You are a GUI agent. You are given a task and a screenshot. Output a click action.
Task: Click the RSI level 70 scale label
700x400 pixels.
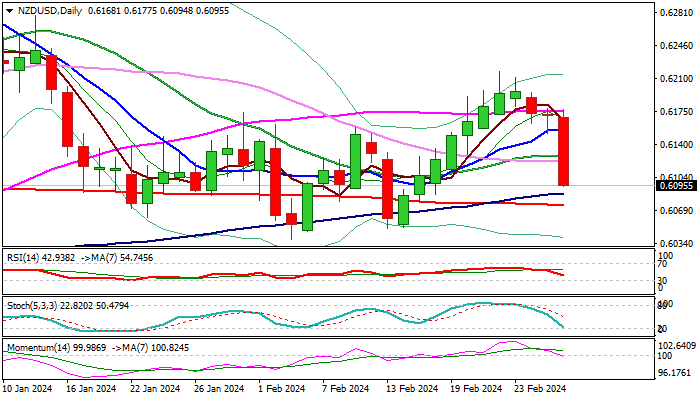(663, 264)
